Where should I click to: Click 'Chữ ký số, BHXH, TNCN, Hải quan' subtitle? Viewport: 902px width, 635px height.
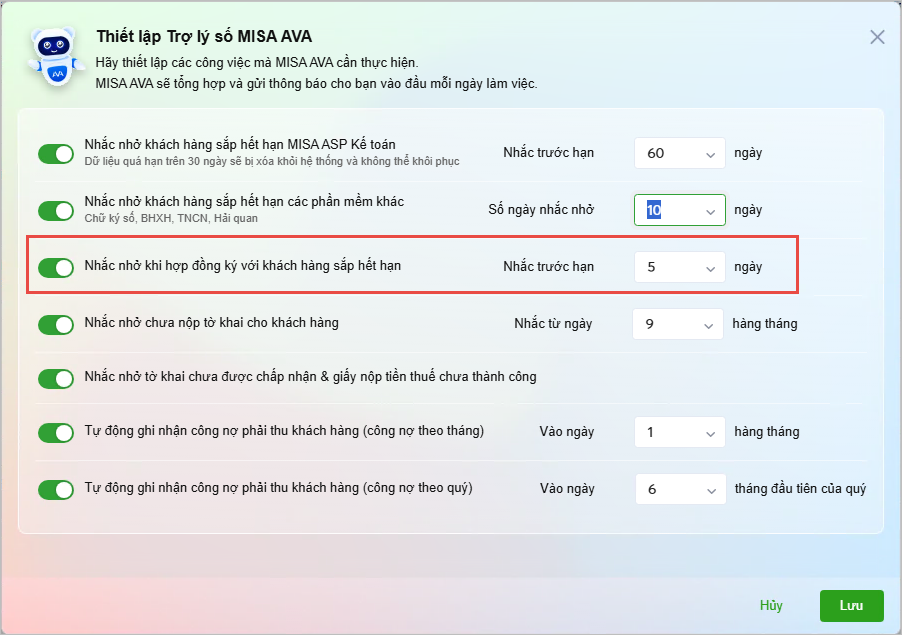click(x=171, y=219)
